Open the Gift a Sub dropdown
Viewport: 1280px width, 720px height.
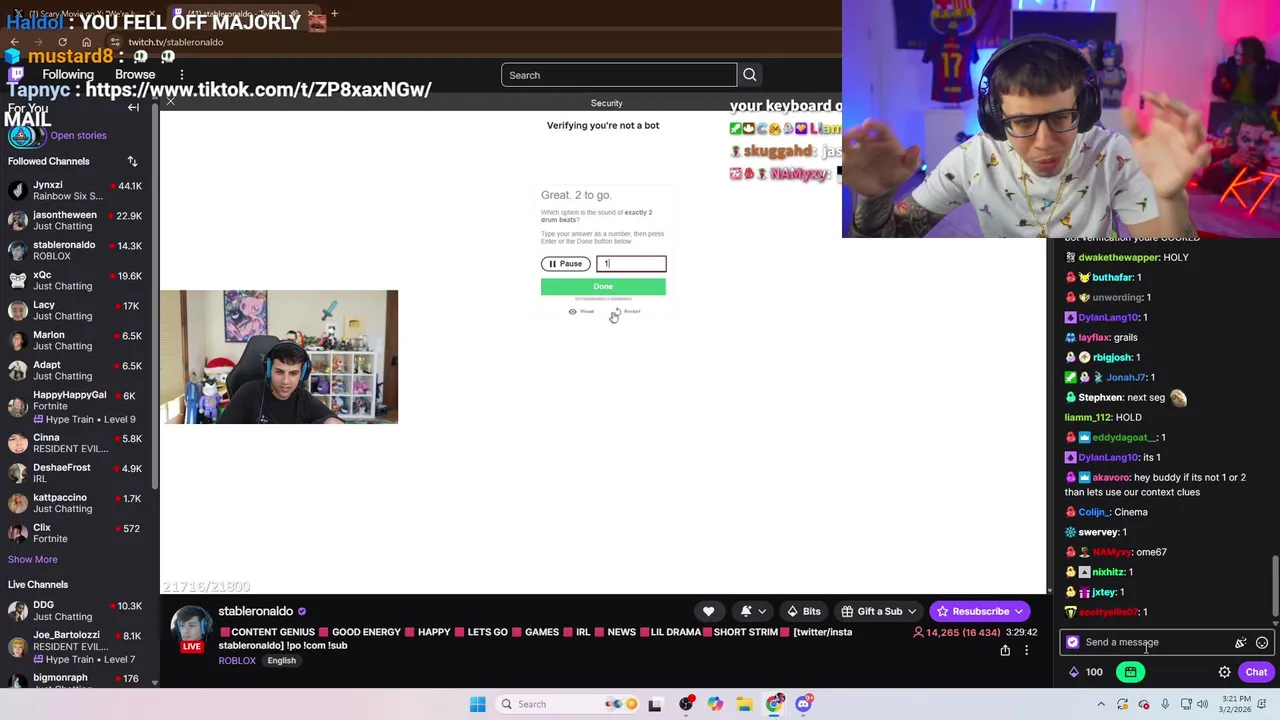coord(879,611)
